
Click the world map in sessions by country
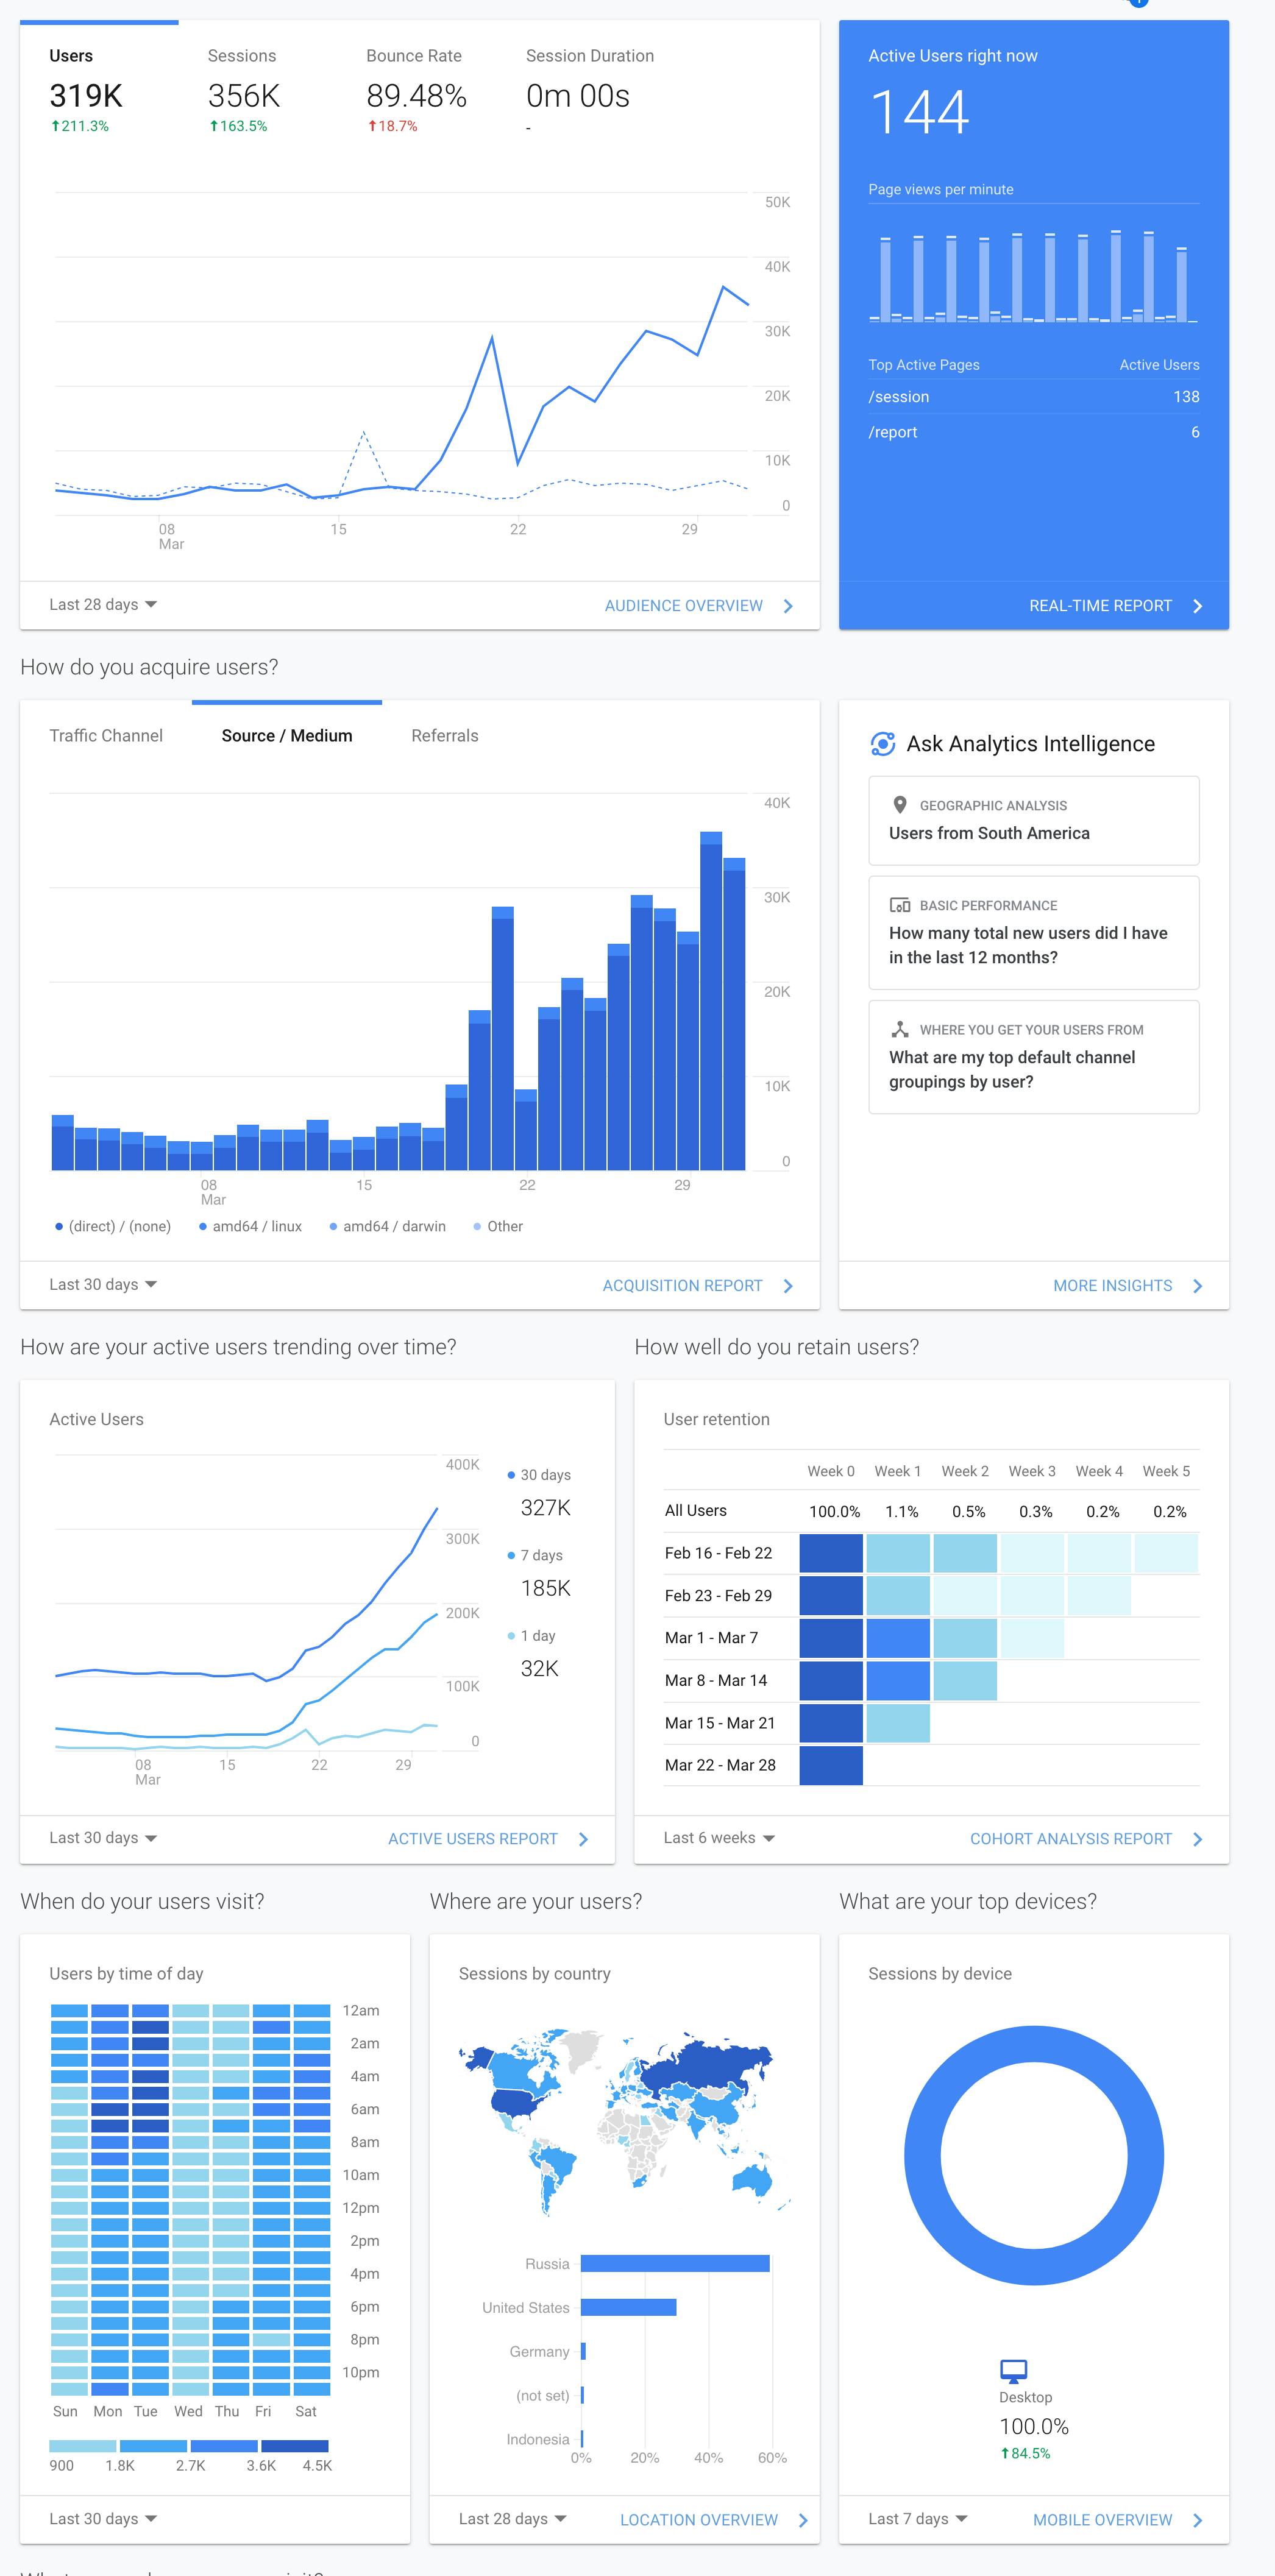pyautogui.click(x=624, y=2122)
